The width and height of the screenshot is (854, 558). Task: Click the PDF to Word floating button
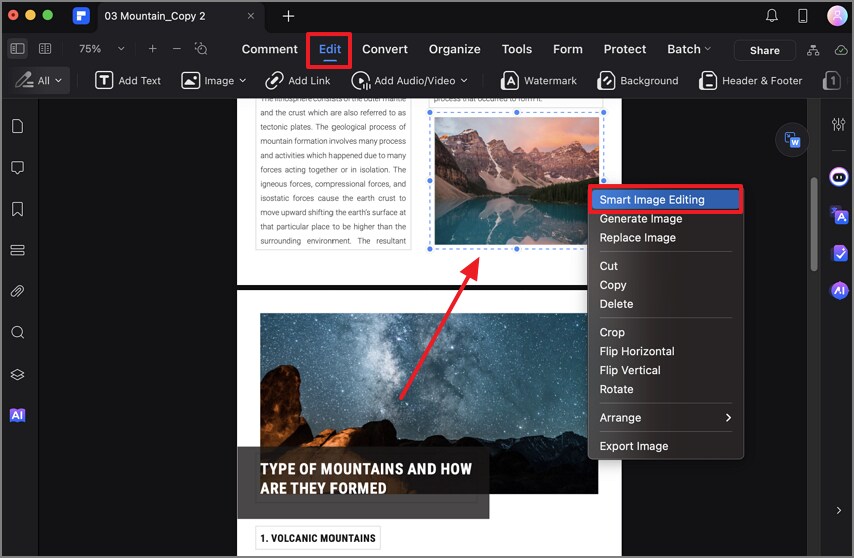tap(792, 140)
